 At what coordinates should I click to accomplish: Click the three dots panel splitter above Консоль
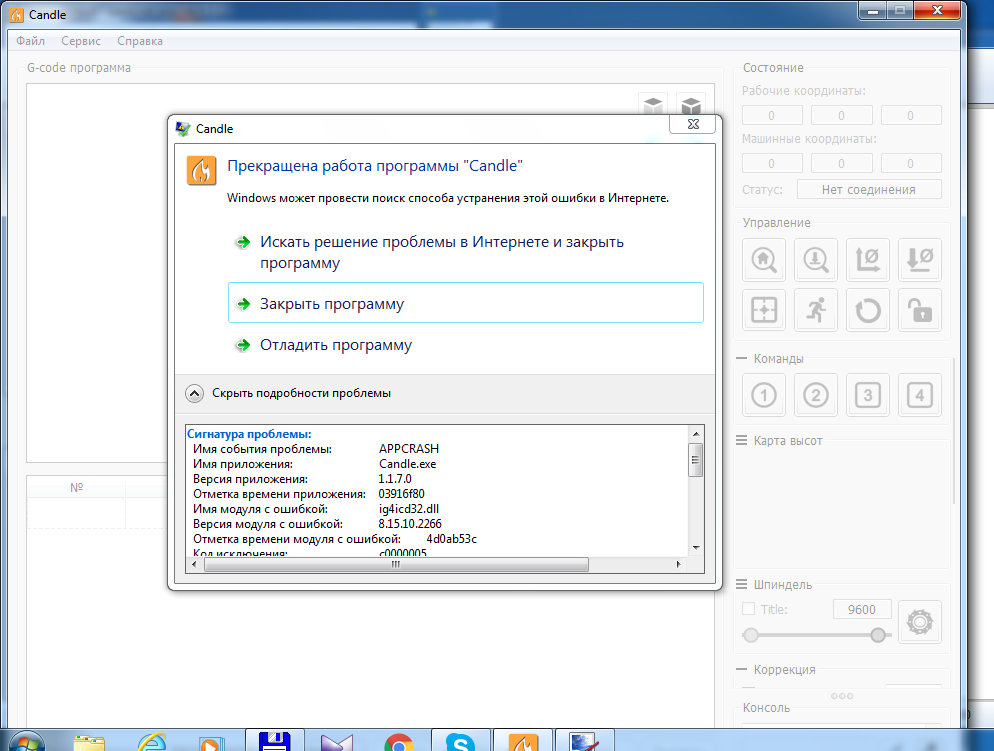point(842,696)
